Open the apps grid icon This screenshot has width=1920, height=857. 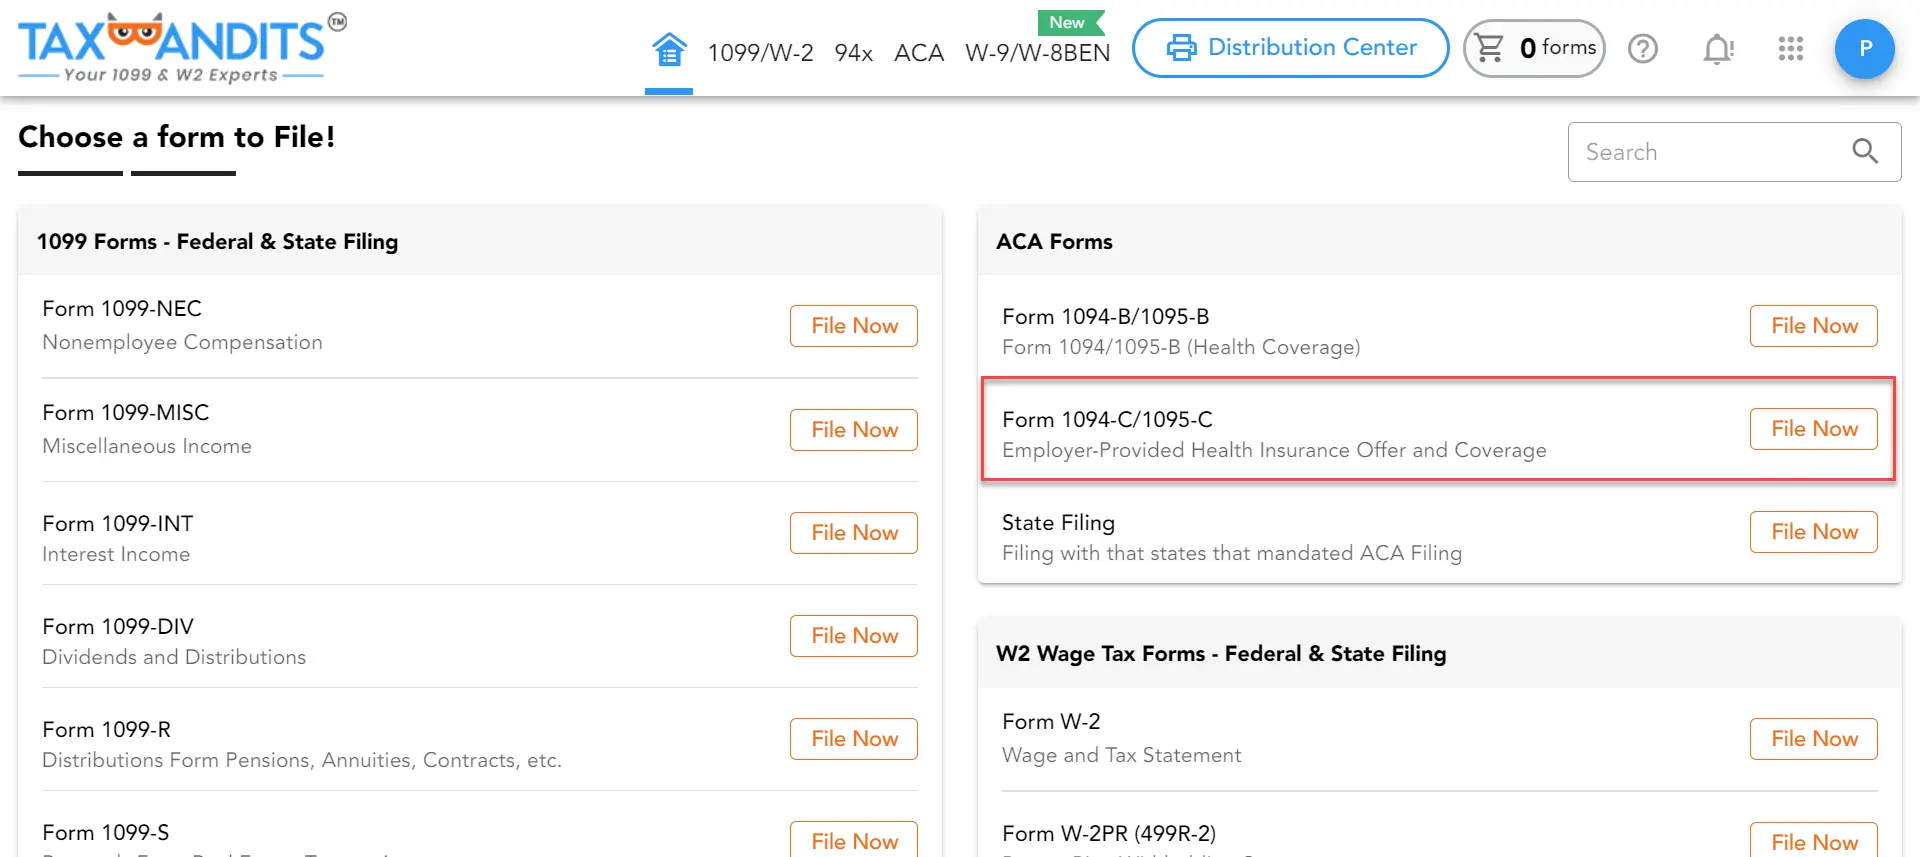click(1791, 49)
